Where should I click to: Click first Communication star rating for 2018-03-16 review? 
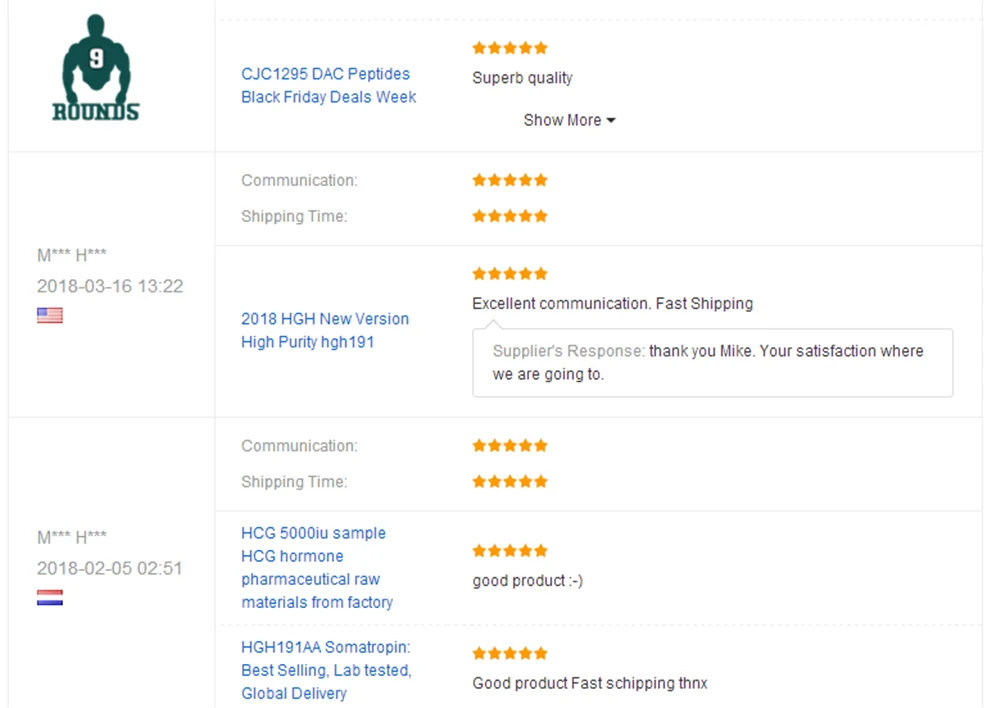510,181
